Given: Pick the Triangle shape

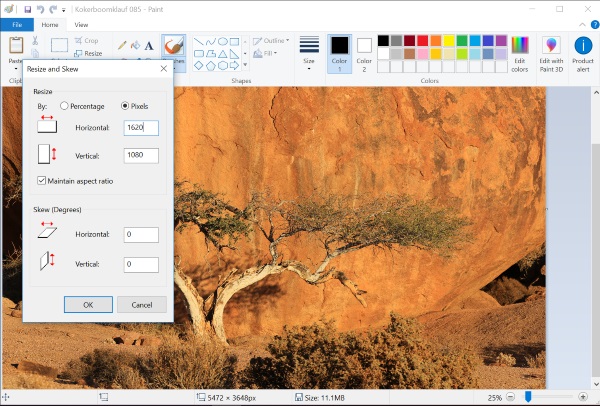Looking at the screenshot, I should (223, 54).
